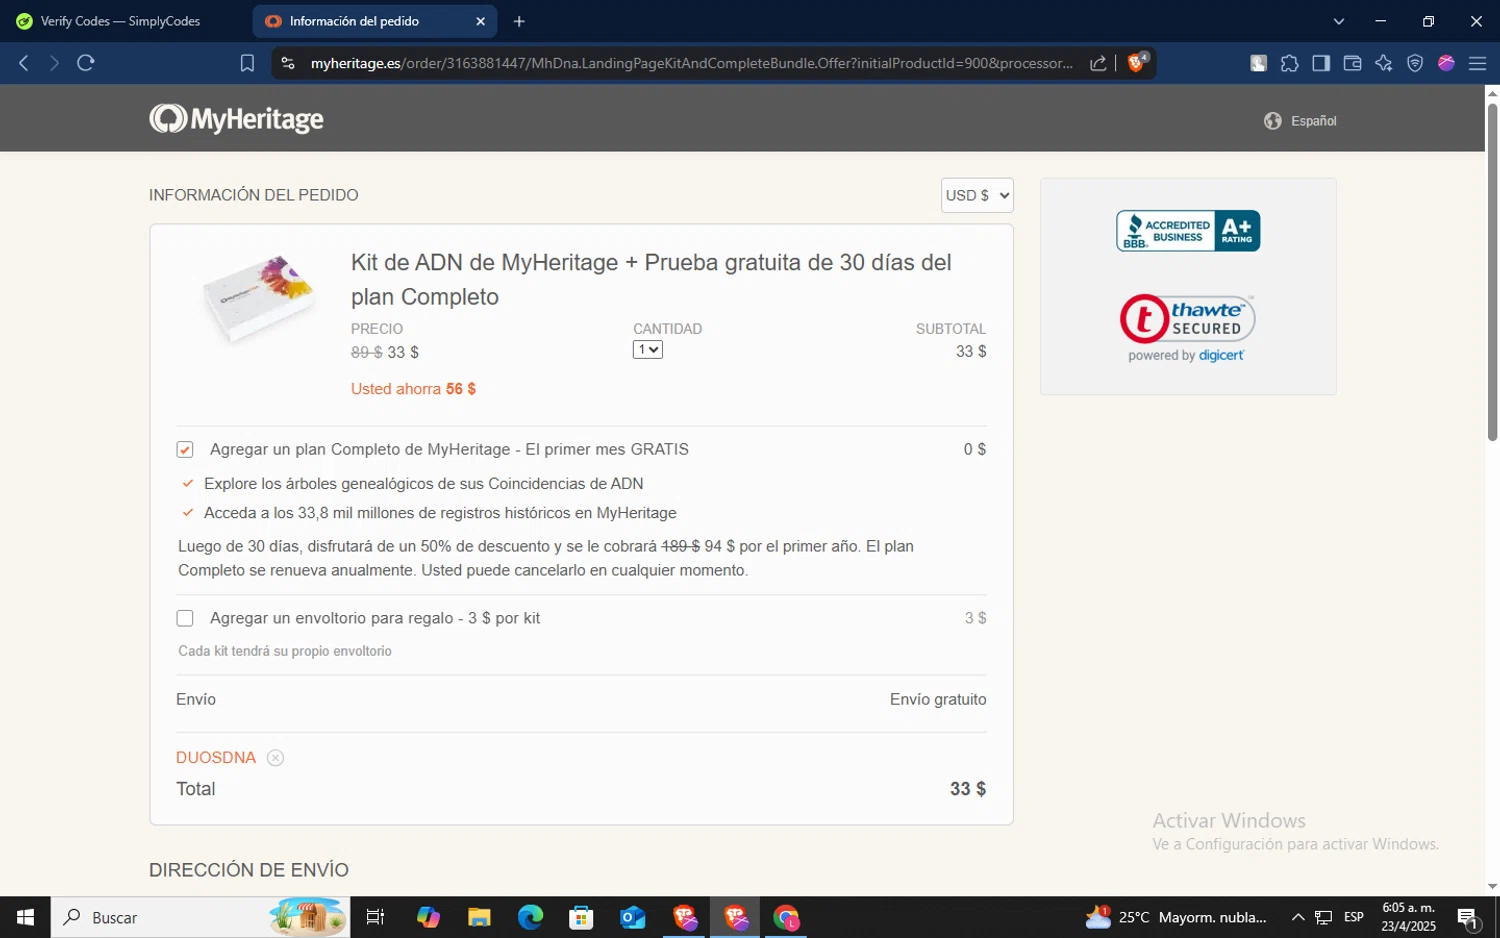Close the Información del pedido tab
Image resolution: width=1500 pixels, height=938 pixels.
click(x=480, y=21)
